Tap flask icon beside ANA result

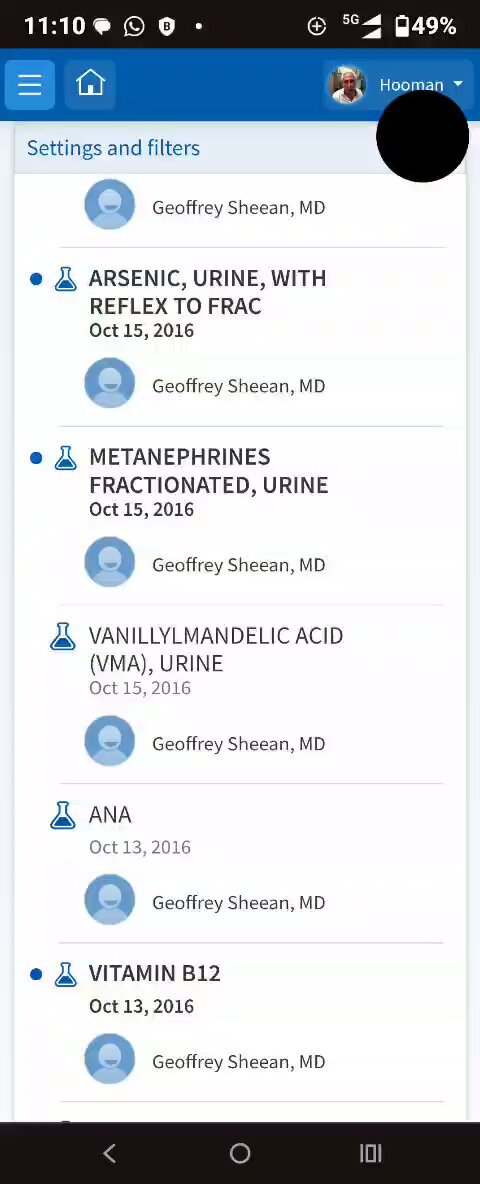(63, 816)
